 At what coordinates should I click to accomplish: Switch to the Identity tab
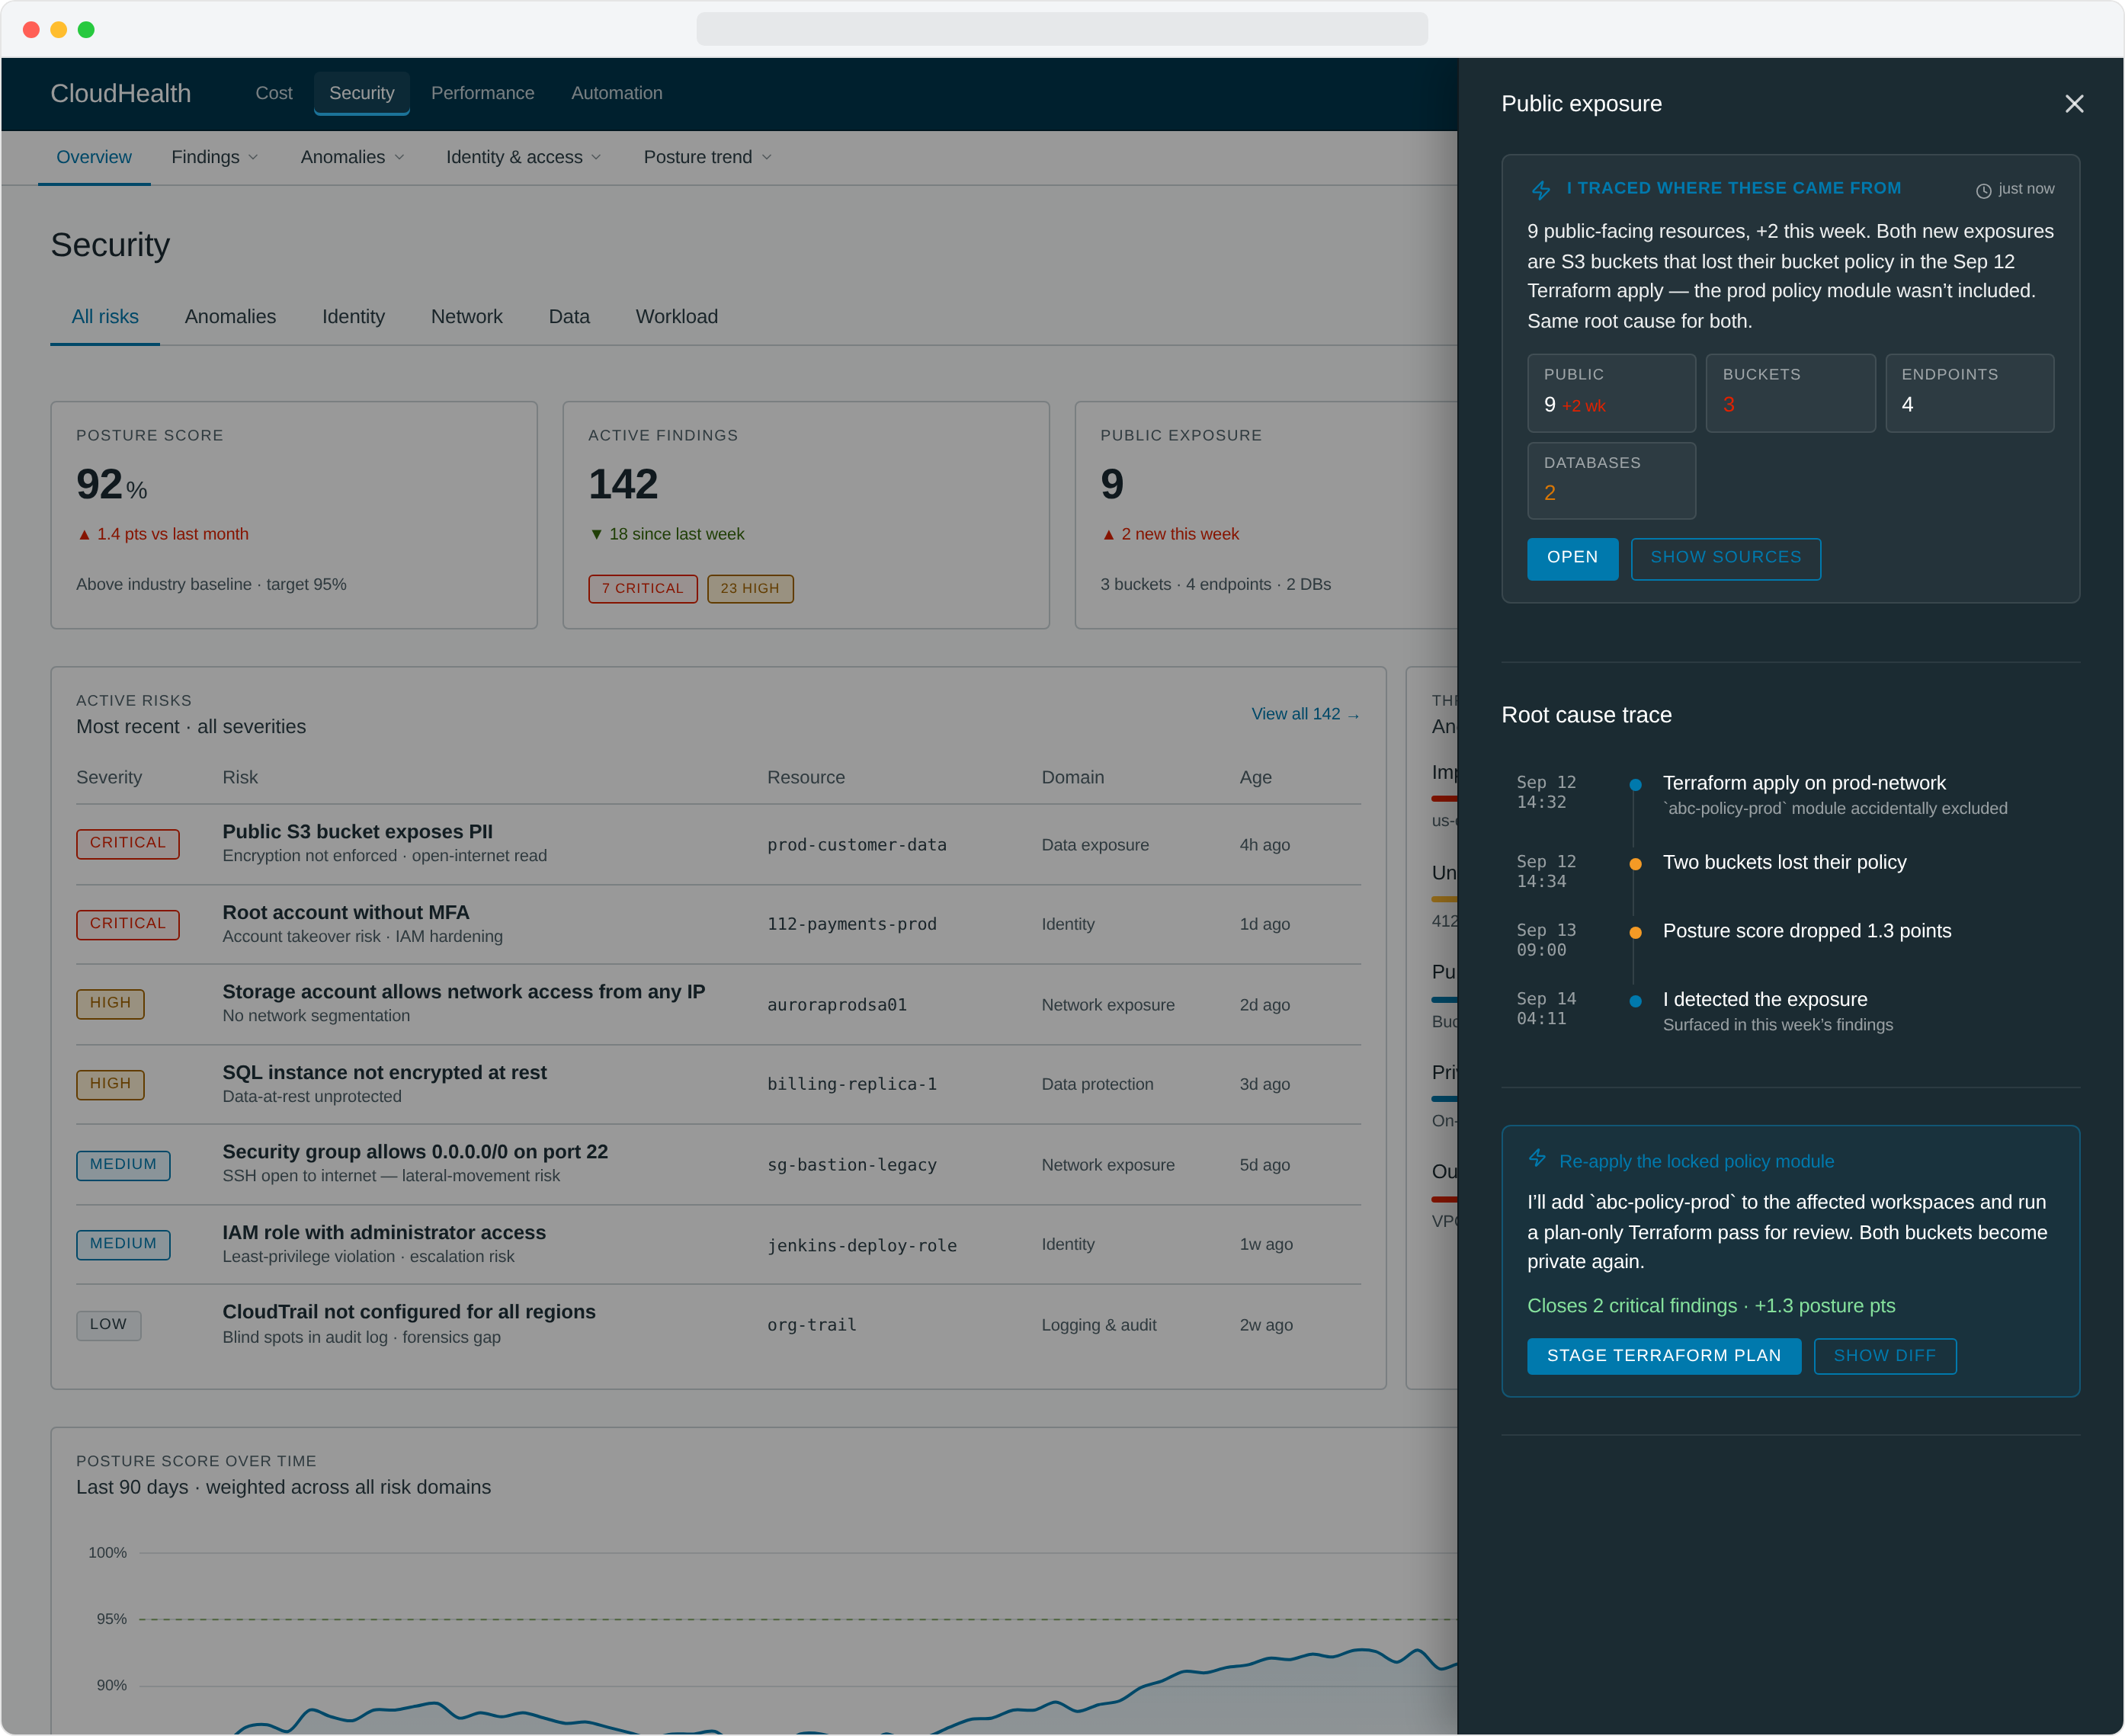tap(353, 317)
